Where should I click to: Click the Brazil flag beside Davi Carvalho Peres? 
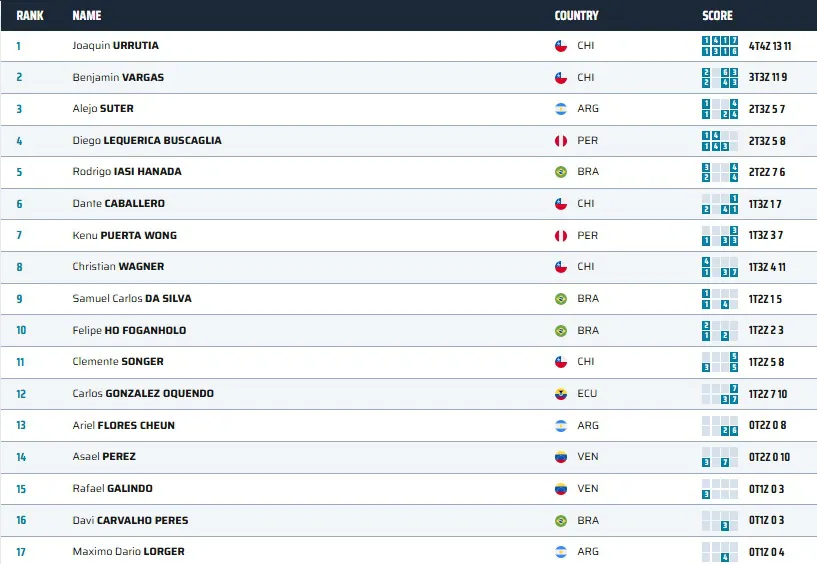click(x=561, y=521)
